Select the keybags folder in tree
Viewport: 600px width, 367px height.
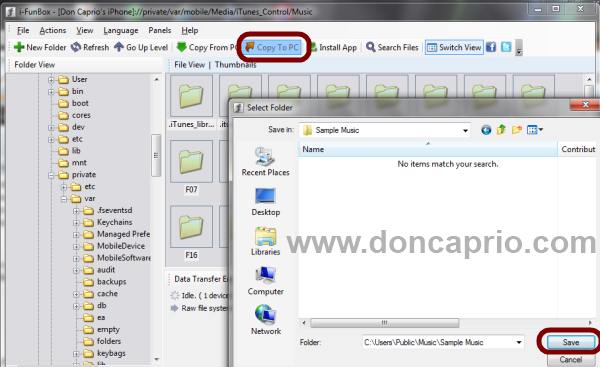111,353
